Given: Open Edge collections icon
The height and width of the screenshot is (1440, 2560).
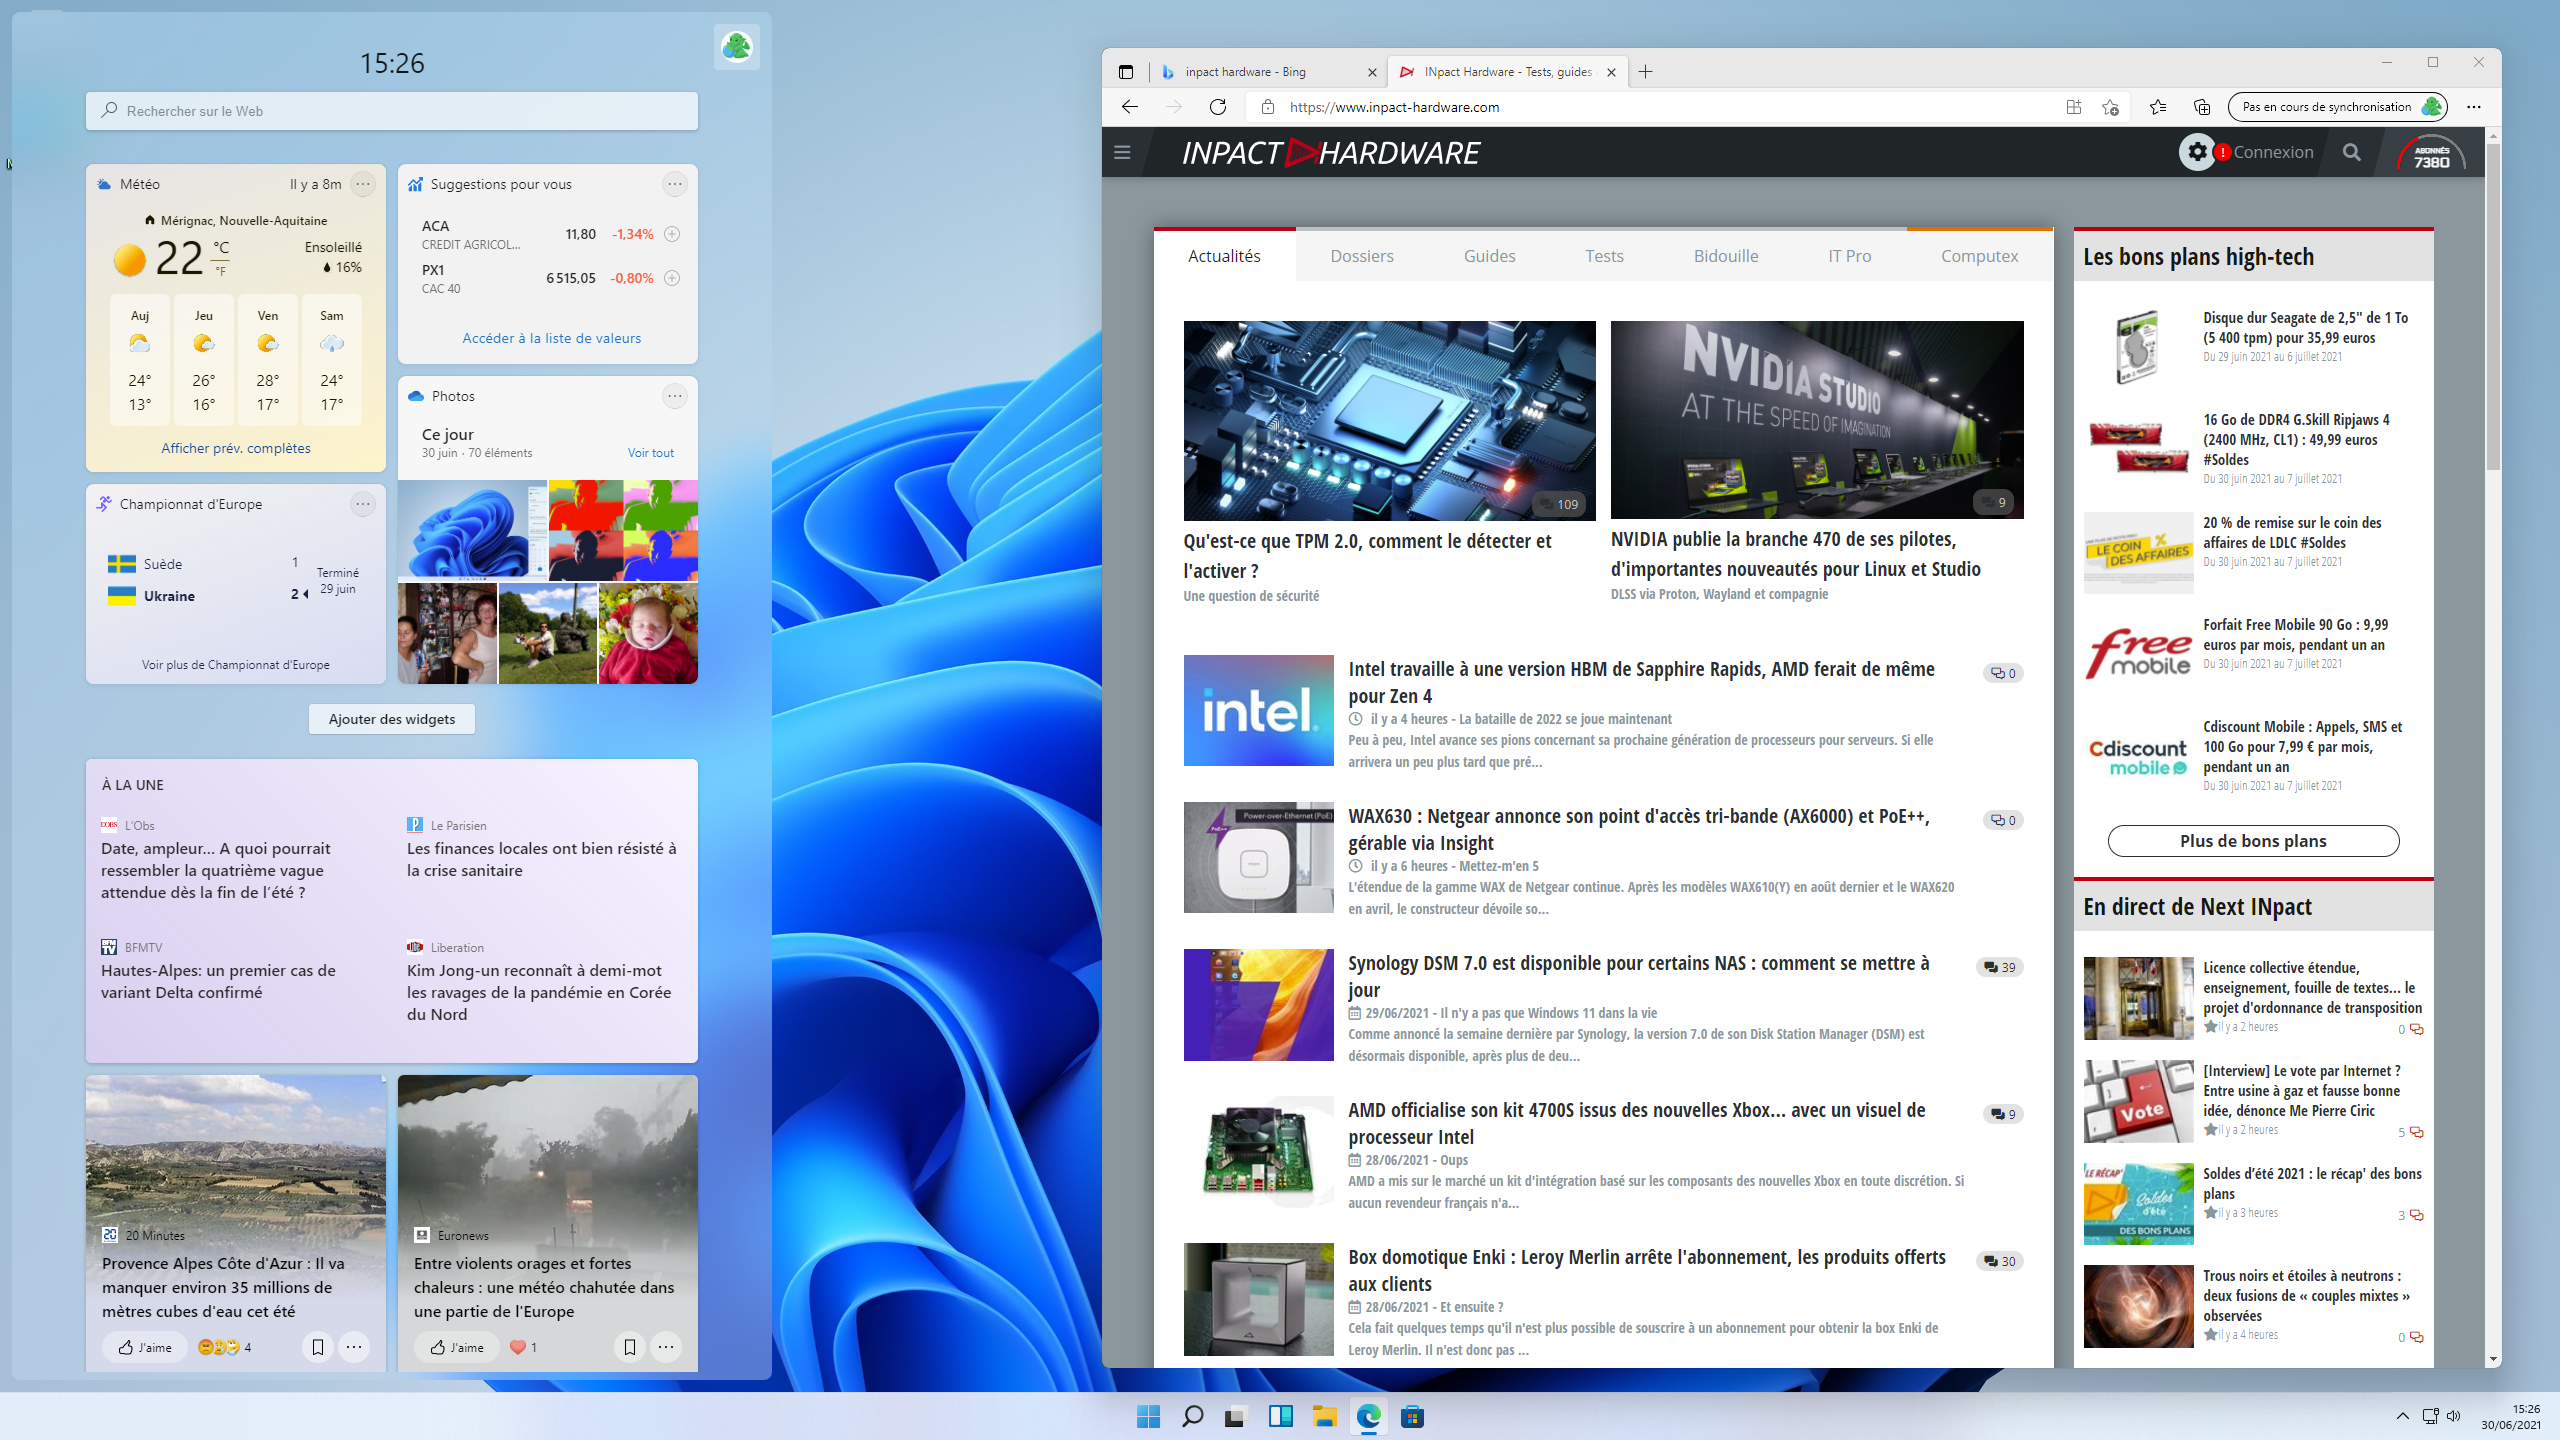Looking at the screenshot, I should pos(2202,107).
